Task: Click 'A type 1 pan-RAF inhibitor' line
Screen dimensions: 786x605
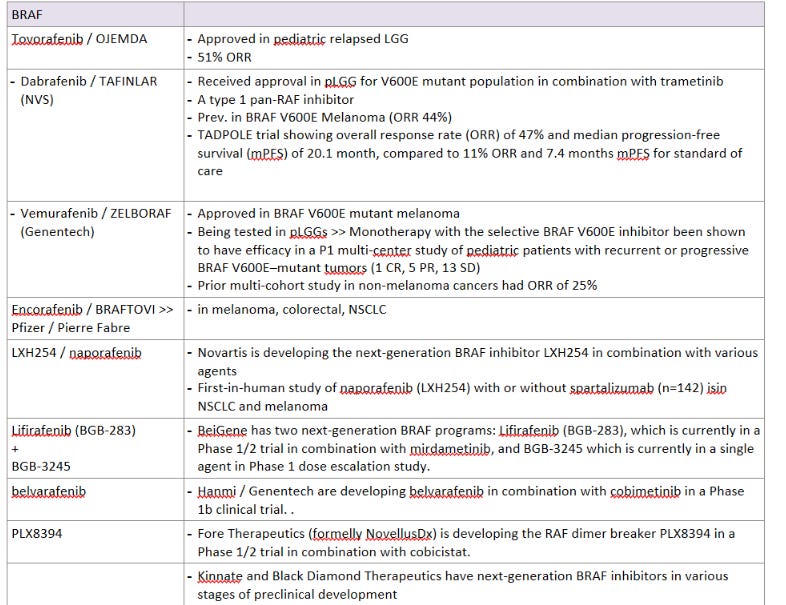Action: [x=276, y=99]
